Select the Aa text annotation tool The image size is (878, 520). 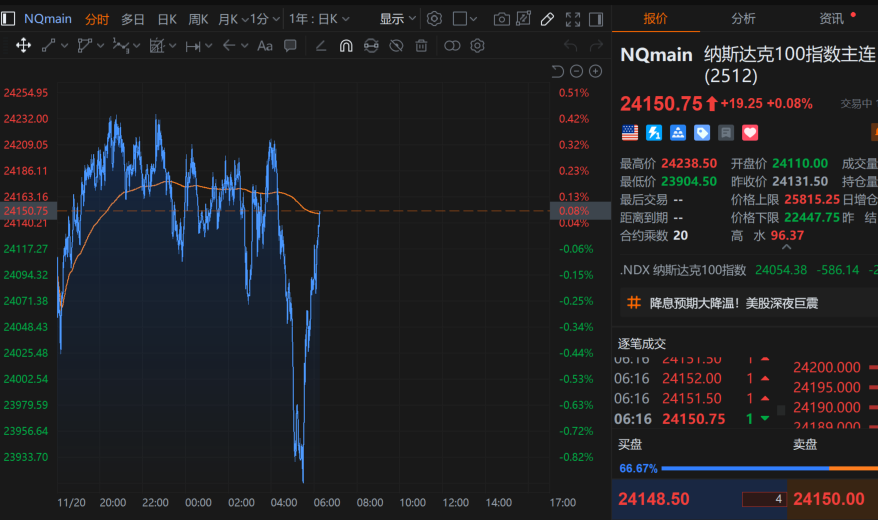pyautogui.click(x=265, y=46)
